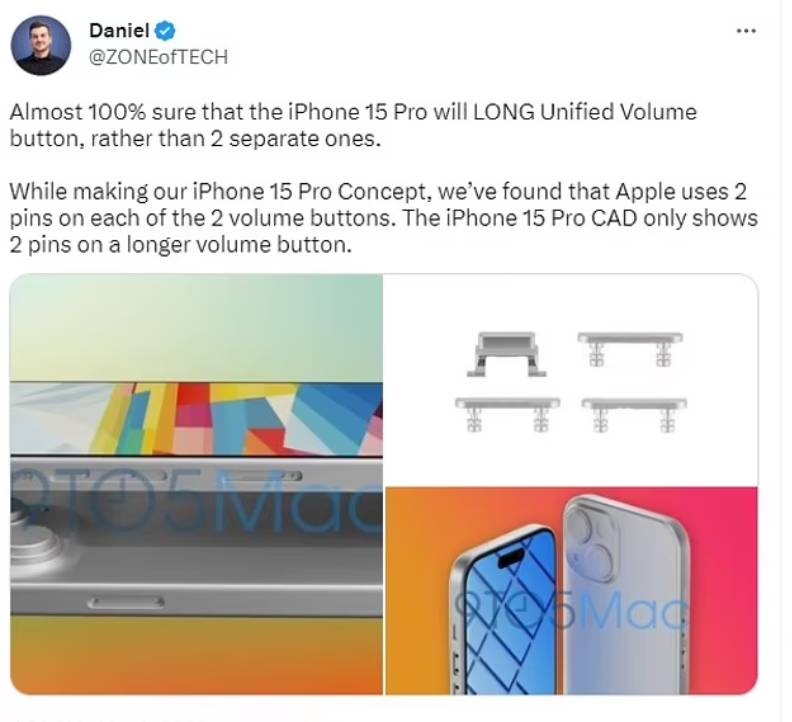
Task: Open the two iPhones concept render image
Action: coord(571,591)
